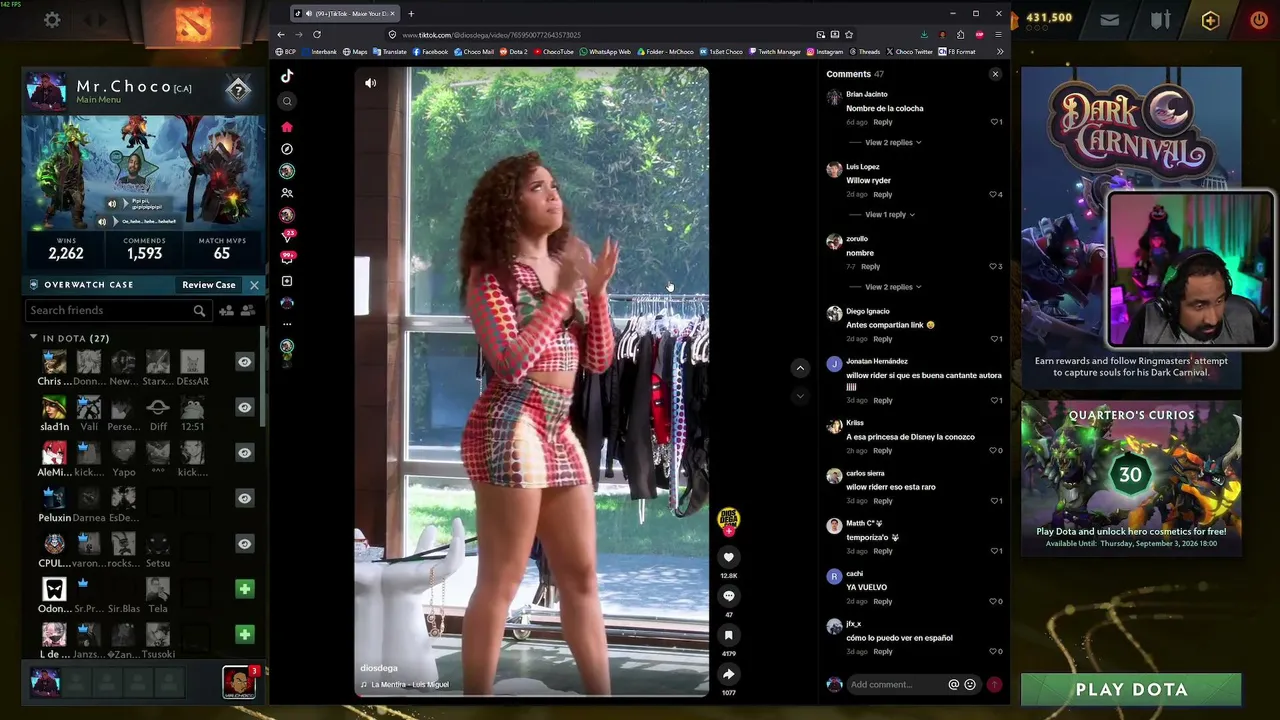1280x720 pixels.
Task: Open Dota profile help diamond icon
Action: pos(238,91)
